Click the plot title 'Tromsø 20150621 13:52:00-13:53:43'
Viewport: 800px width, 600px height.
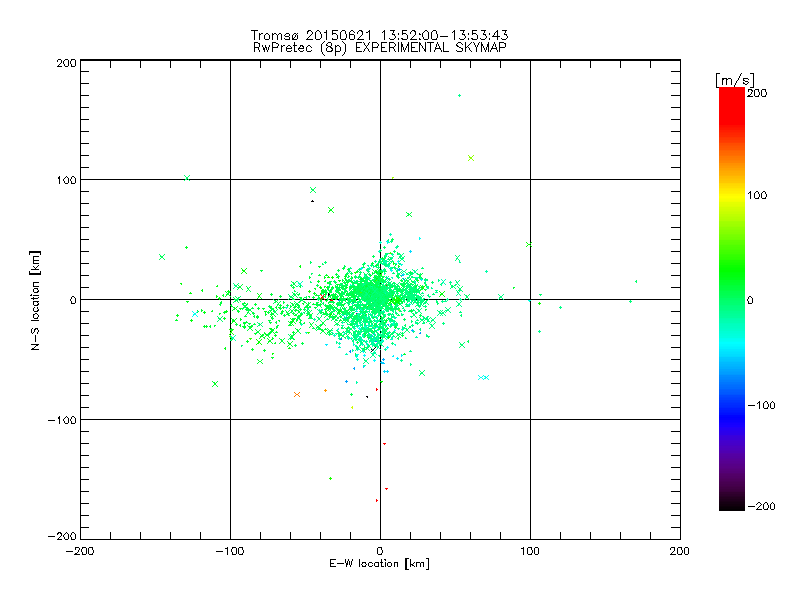pyautogui.click(x=379, y=35)
